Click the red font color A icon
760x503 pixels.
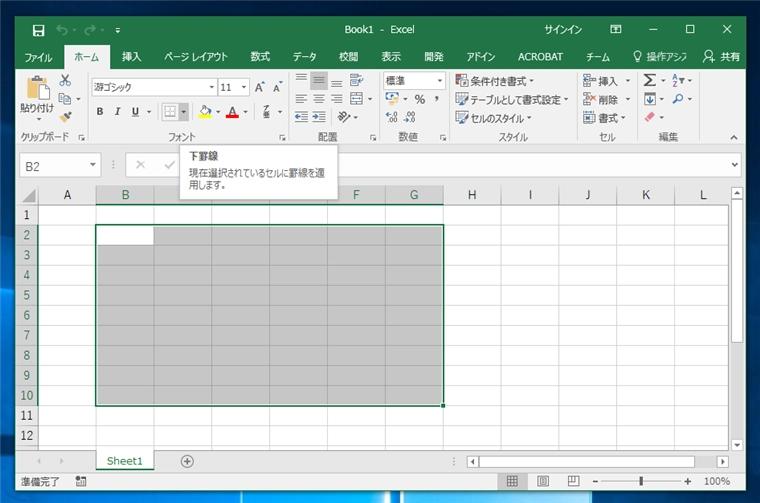232,112
